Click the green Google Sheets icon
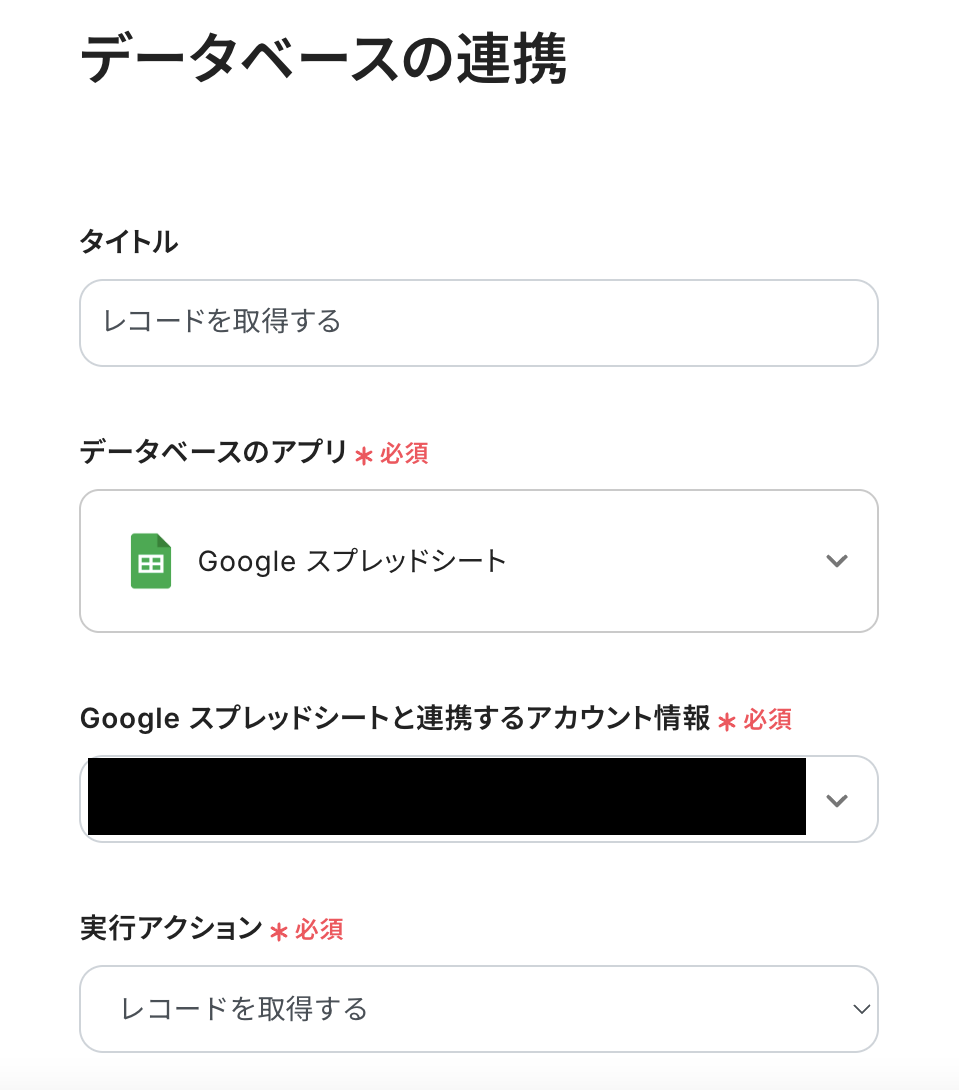 click(x=150, y=561)
